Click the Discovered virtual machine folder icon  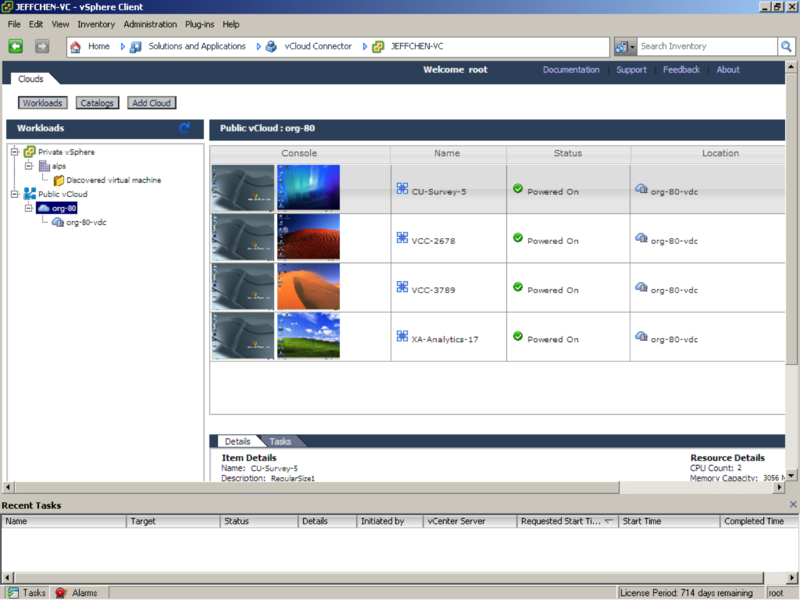point(59,180)
